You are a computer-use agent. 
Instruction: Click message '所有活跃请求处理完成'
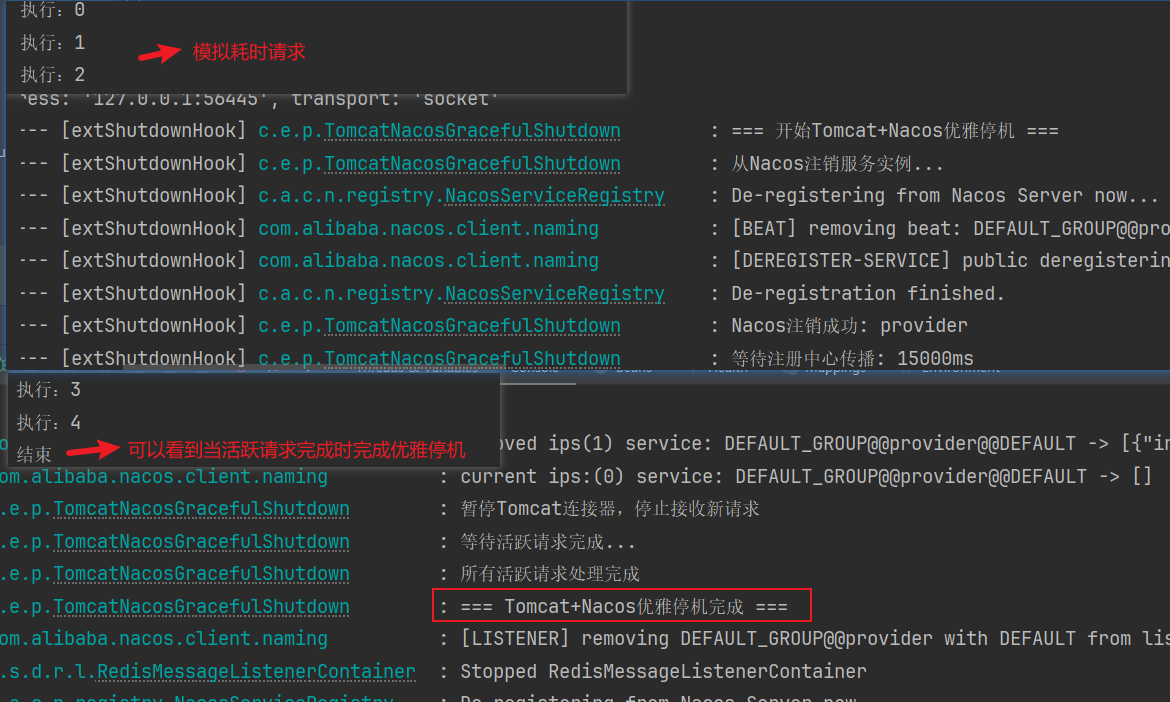click(x=550, y=574)
